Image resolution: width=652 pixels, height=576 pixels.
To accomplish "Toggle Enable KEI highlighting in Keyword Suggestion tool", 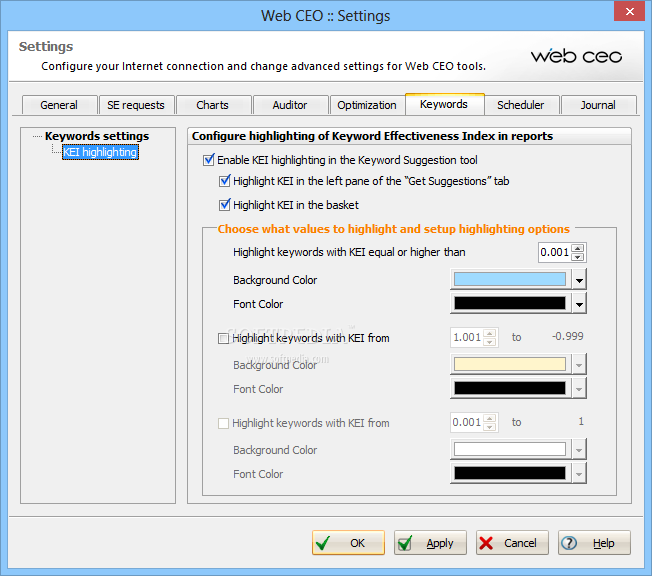I will tap(209, 160).
